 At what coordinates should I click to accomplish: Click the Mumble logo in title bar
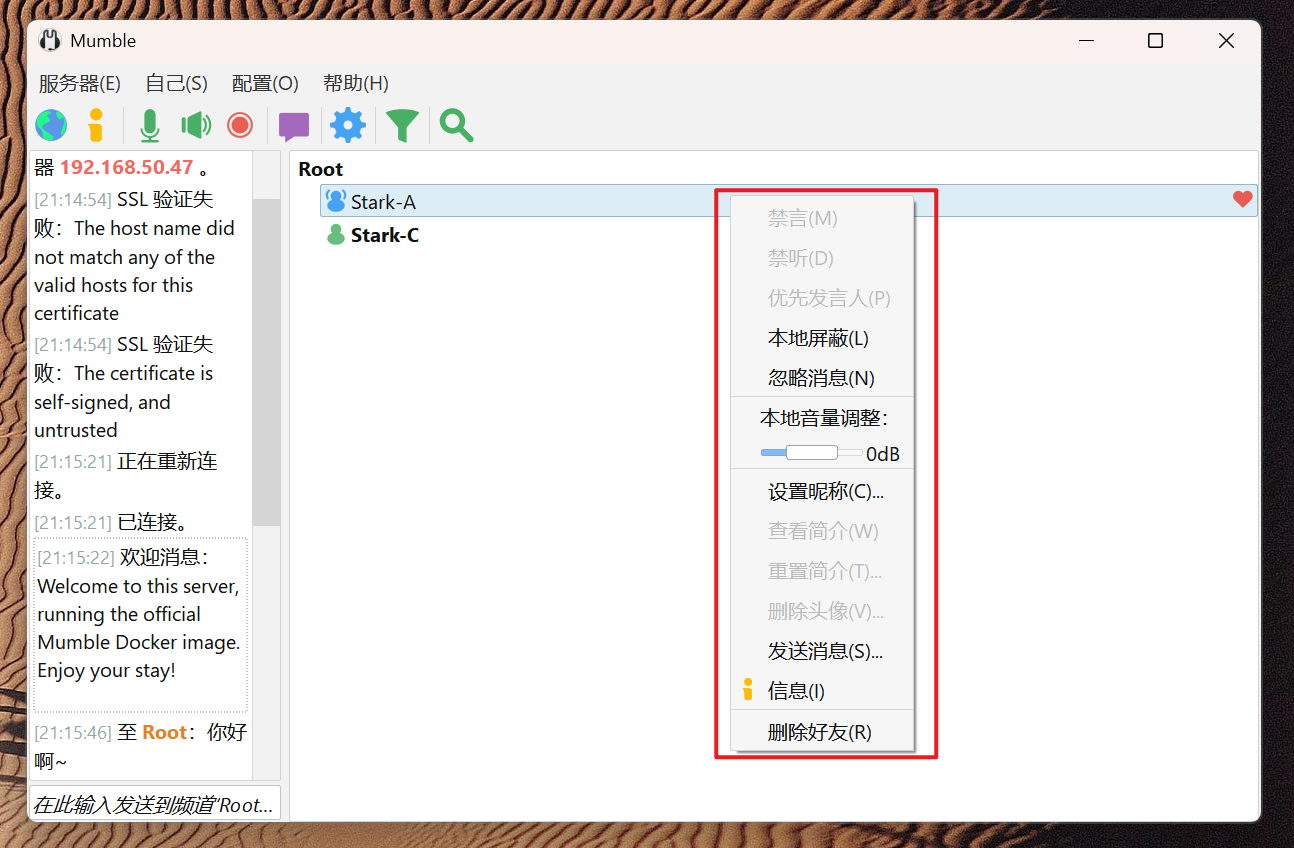point(50,41)
